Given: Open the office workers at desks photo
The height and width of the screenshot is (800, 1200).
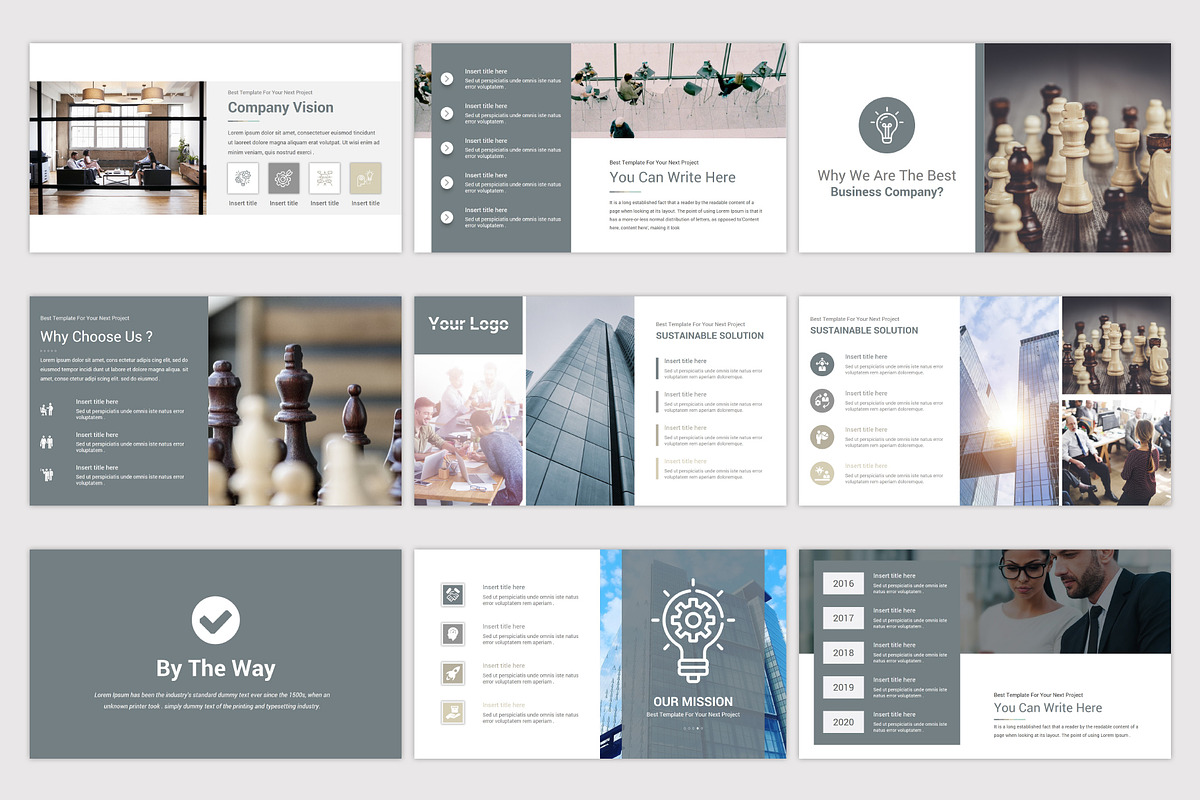Looking at the screenshot, I should point(1117,452).
